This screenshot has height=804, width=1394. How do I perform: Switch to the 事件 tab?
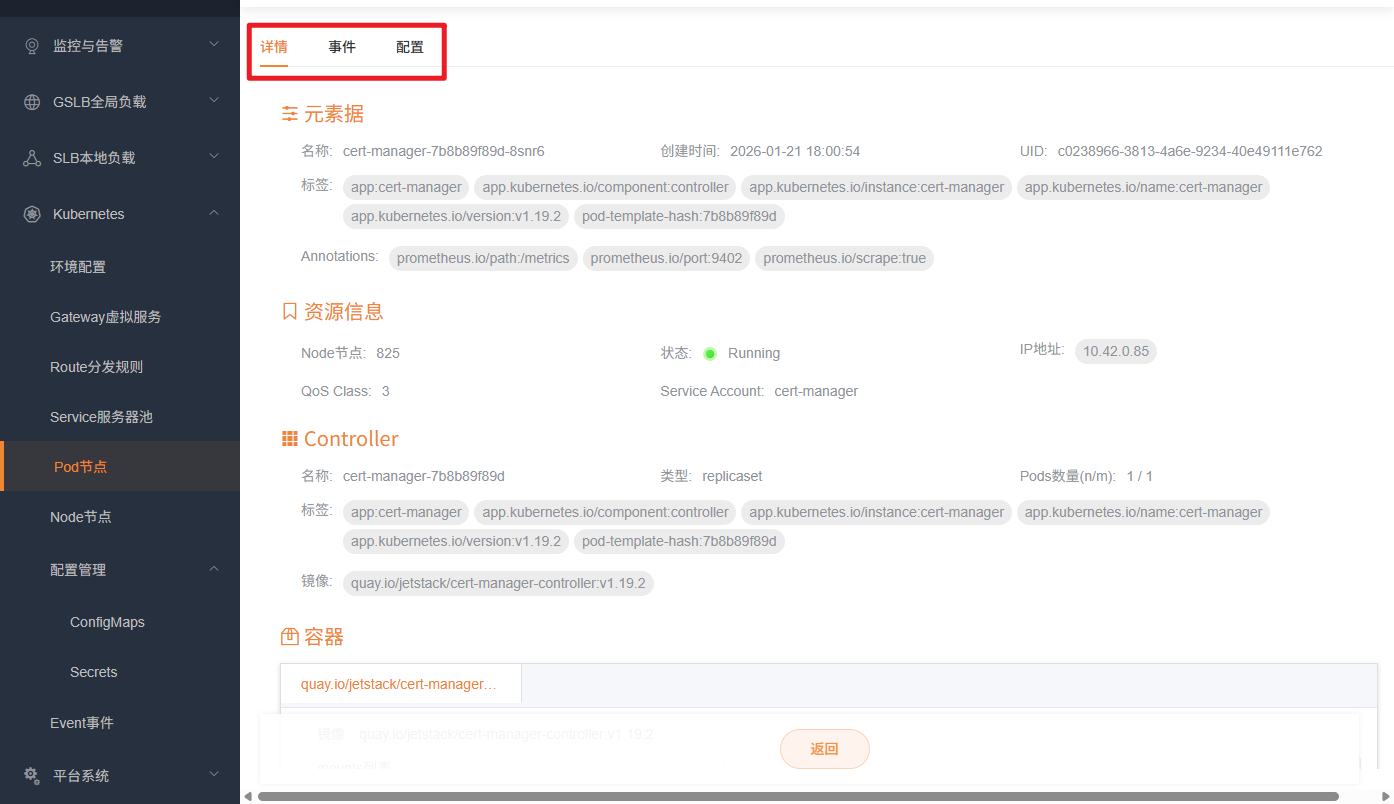tap(342, 46)
